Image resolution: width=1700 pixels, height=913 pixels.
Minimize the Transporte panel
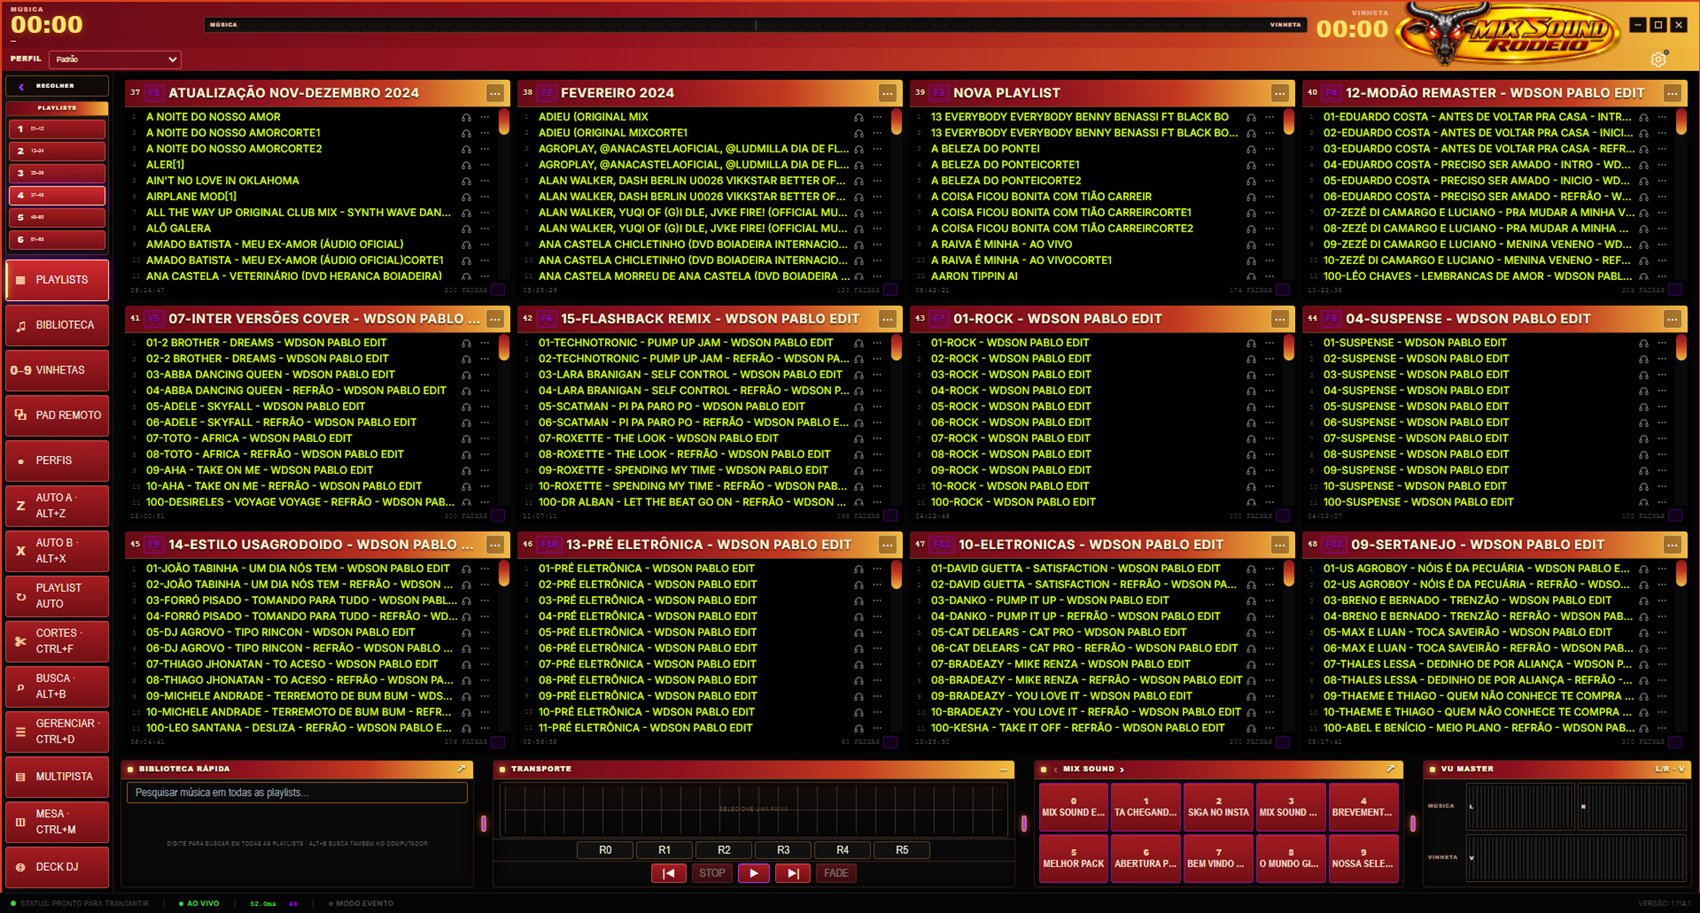click(x=1003, y=769)
